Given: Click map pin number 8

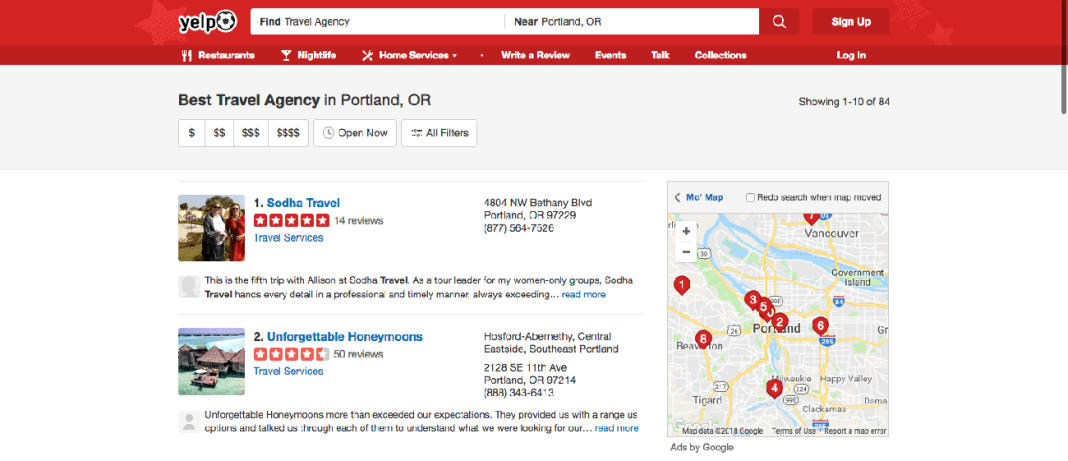Looking at the screenshot, I should [x=704, y=338].
